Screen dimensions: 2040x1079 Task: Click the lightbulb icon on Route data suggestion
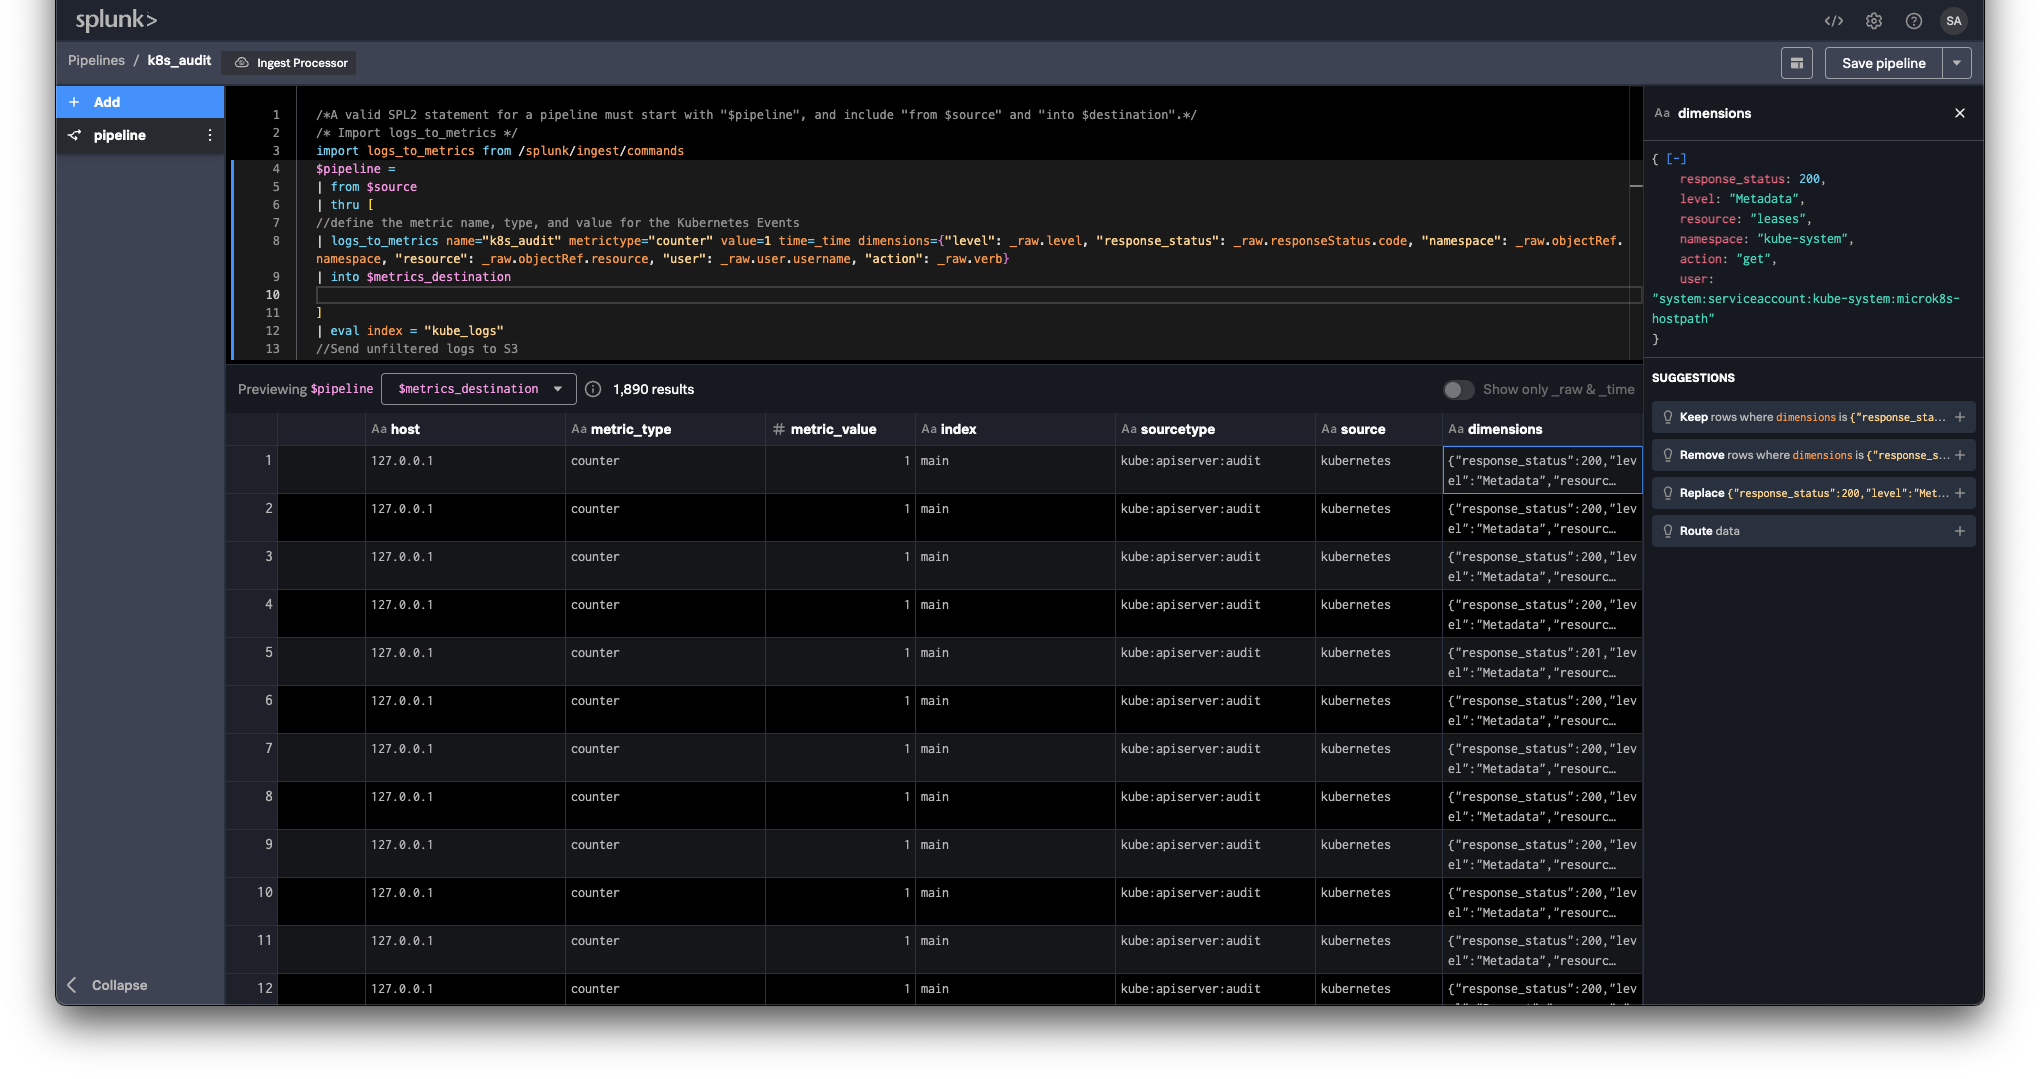[x=1668, y=531]
